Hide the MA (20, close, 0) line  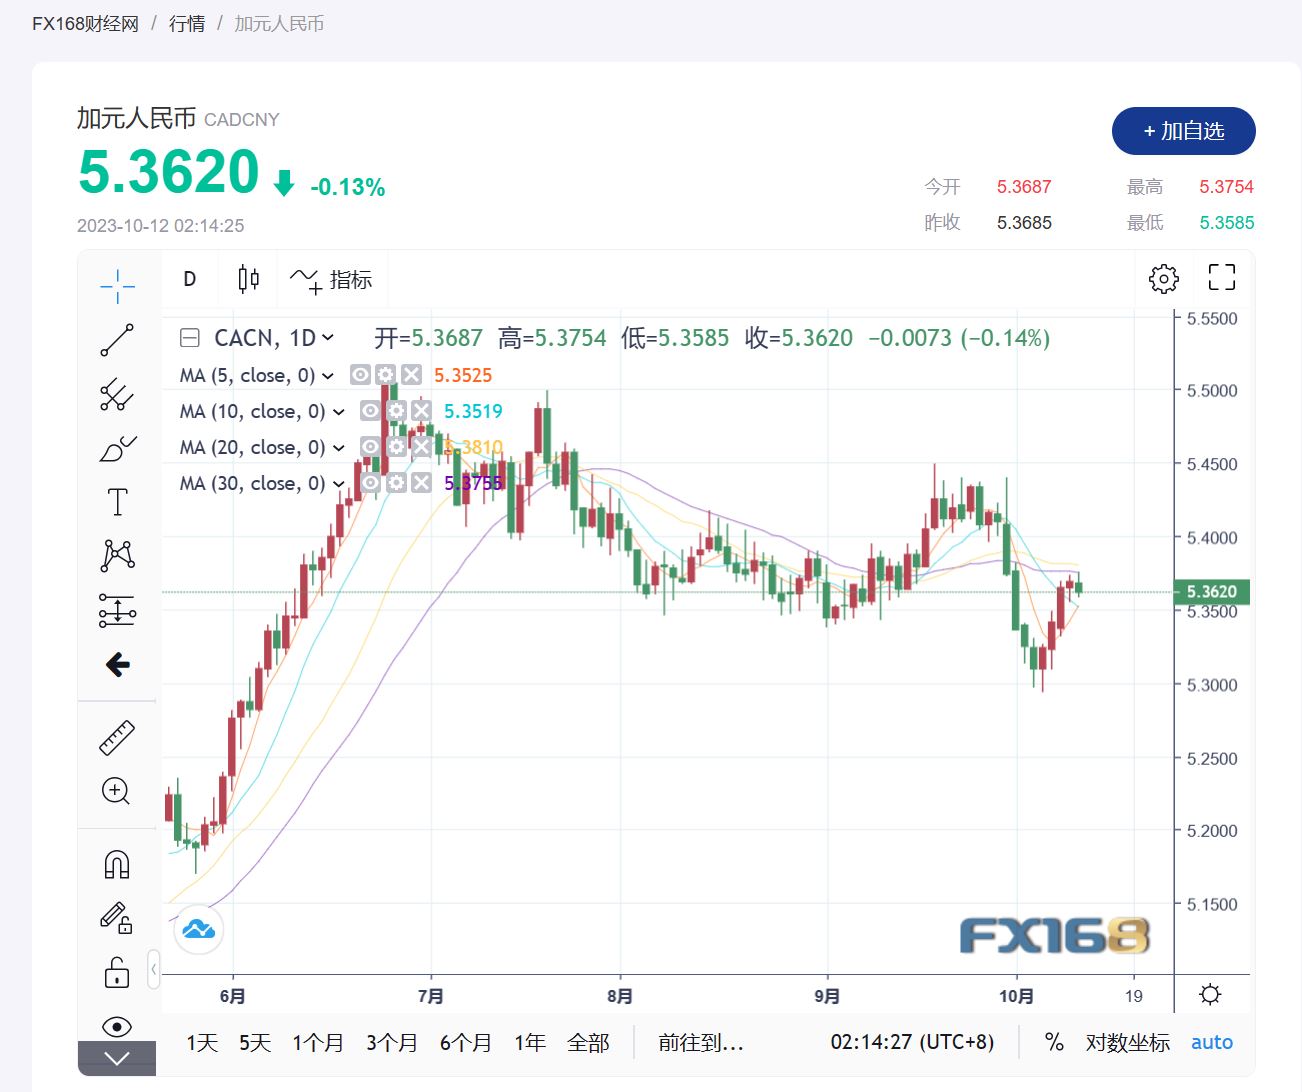370,447
